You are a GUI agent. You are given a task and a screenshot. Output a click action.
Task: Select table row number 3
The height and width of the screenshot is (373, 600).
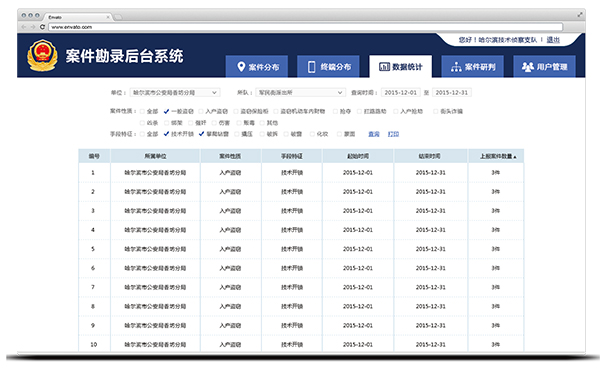point(301,211)
